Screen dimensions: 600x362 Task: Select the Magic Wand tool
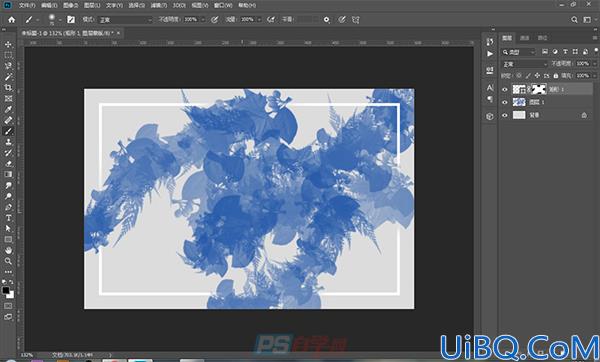pos(8,77)
